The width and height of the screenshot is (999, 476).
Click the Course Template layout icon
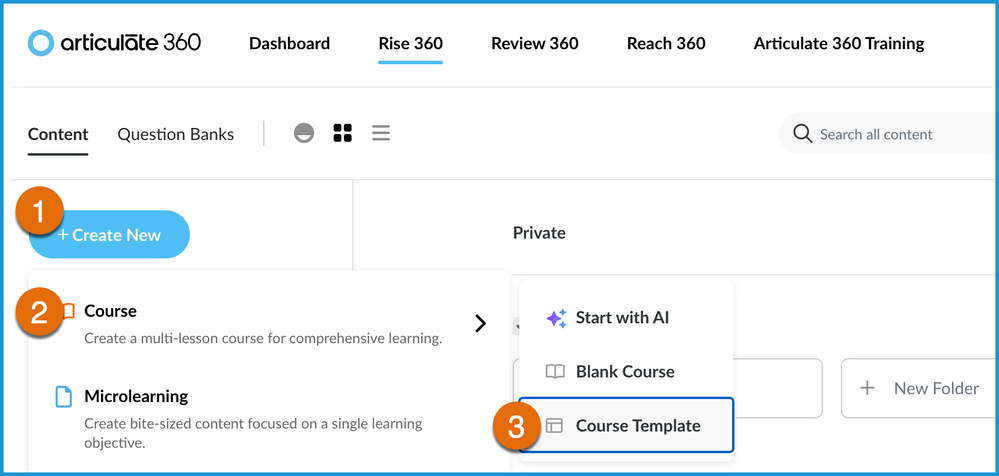[x=555, y=426]
